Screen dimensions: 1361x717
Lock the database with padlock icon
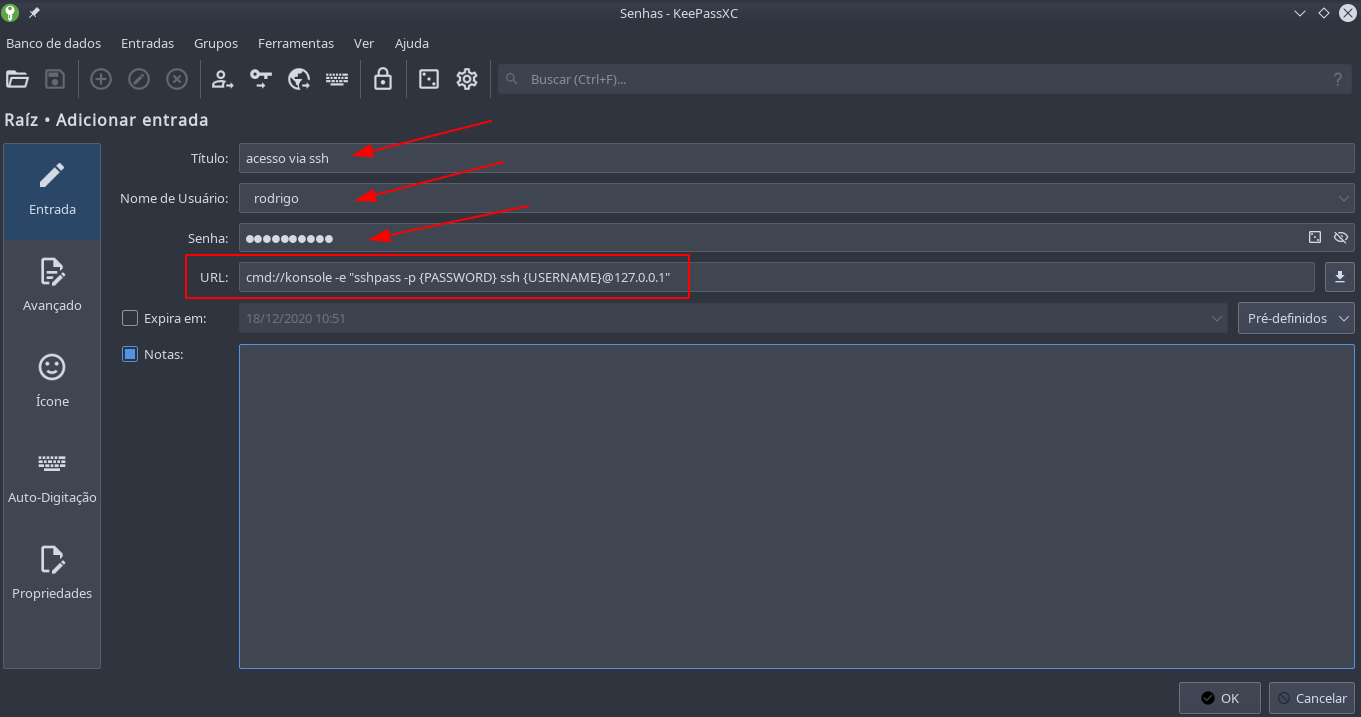point(383,79)
